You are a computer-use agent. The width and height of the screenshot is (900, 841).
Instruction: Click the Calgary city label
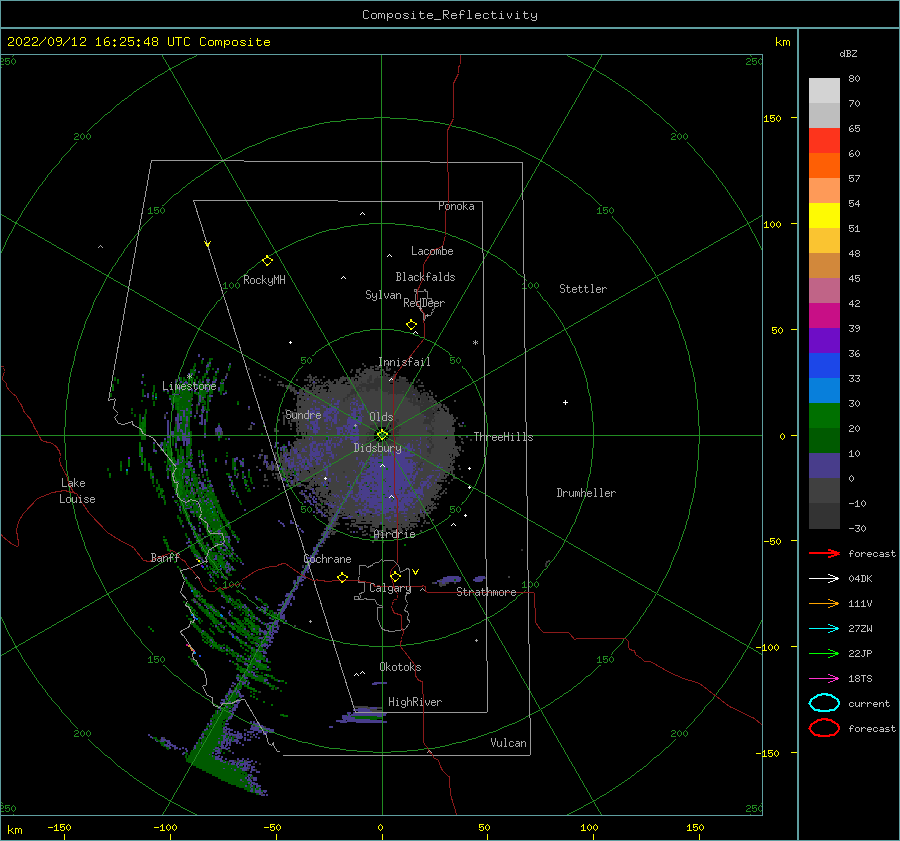point(390,588)
